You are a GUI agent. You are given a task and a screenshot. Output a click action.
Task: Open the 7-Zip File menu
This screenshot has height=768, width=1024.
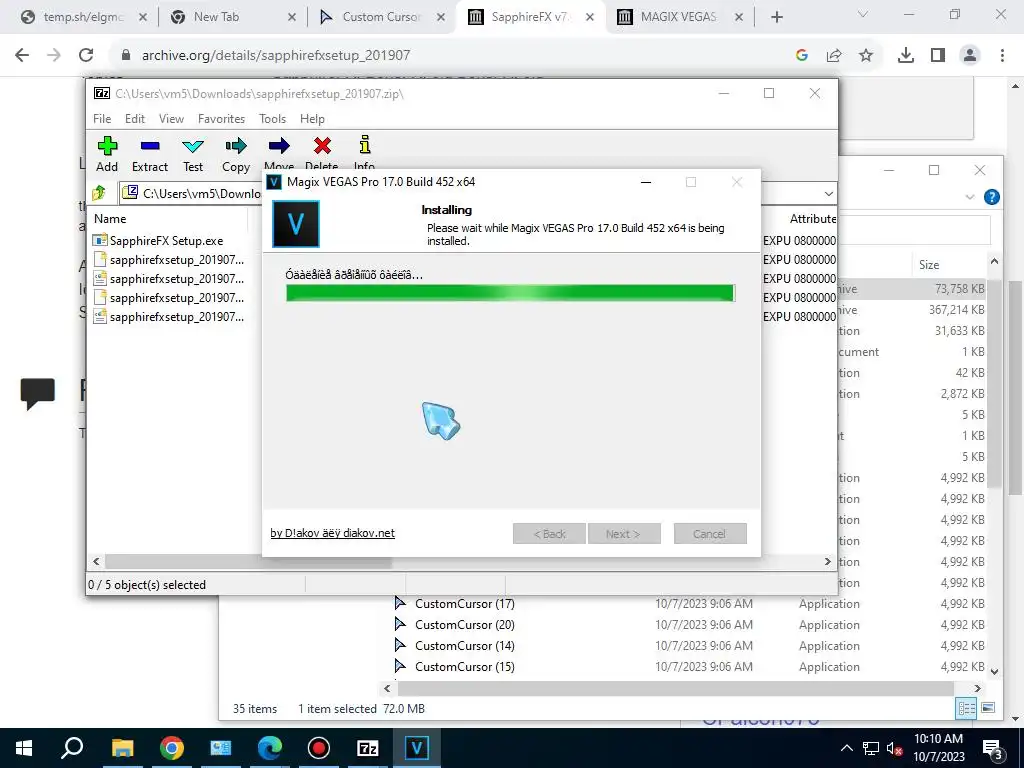pos(102,119)
